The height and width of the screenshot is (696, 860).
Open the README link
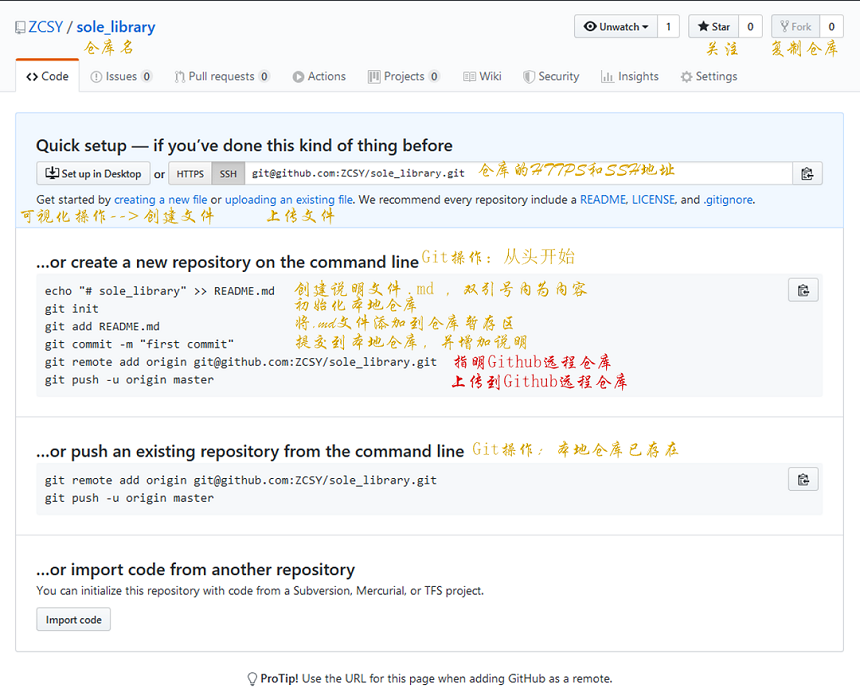[x=603, y=200]
